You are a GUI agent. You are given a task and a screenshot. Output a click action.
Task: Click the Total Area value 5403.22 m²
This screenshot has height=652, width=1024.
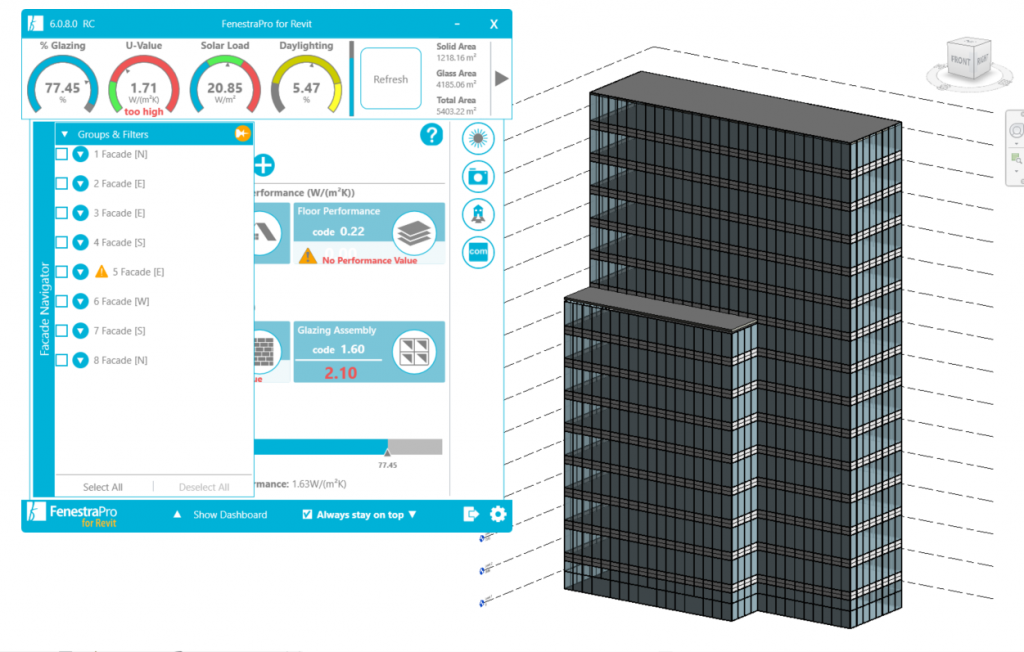click(456, 111)
